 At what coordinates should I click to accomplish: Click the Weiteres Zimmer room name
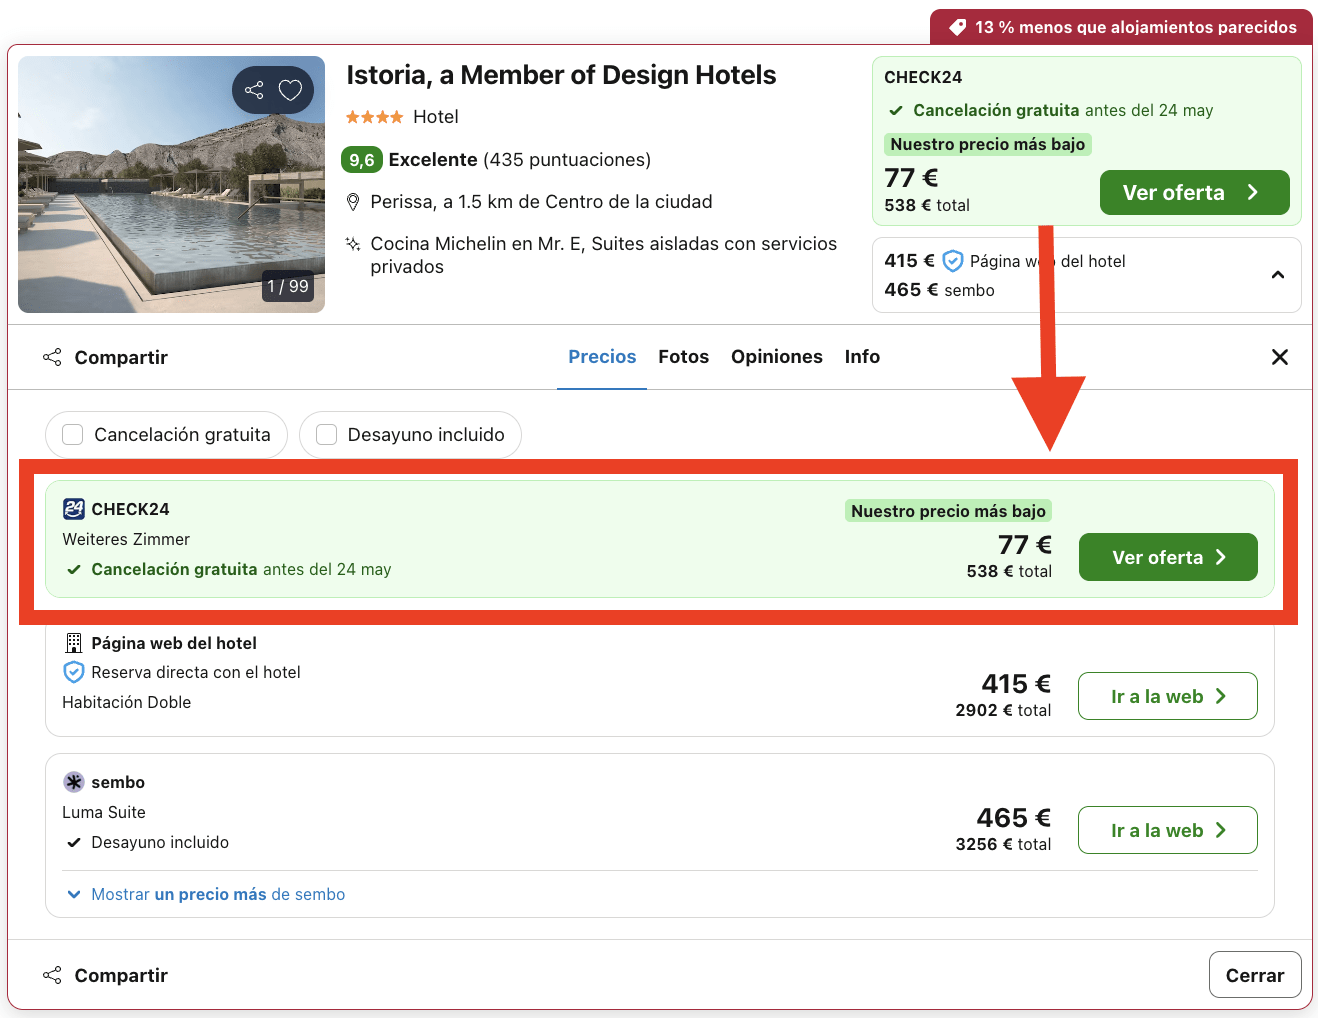(x=126, y=539)
